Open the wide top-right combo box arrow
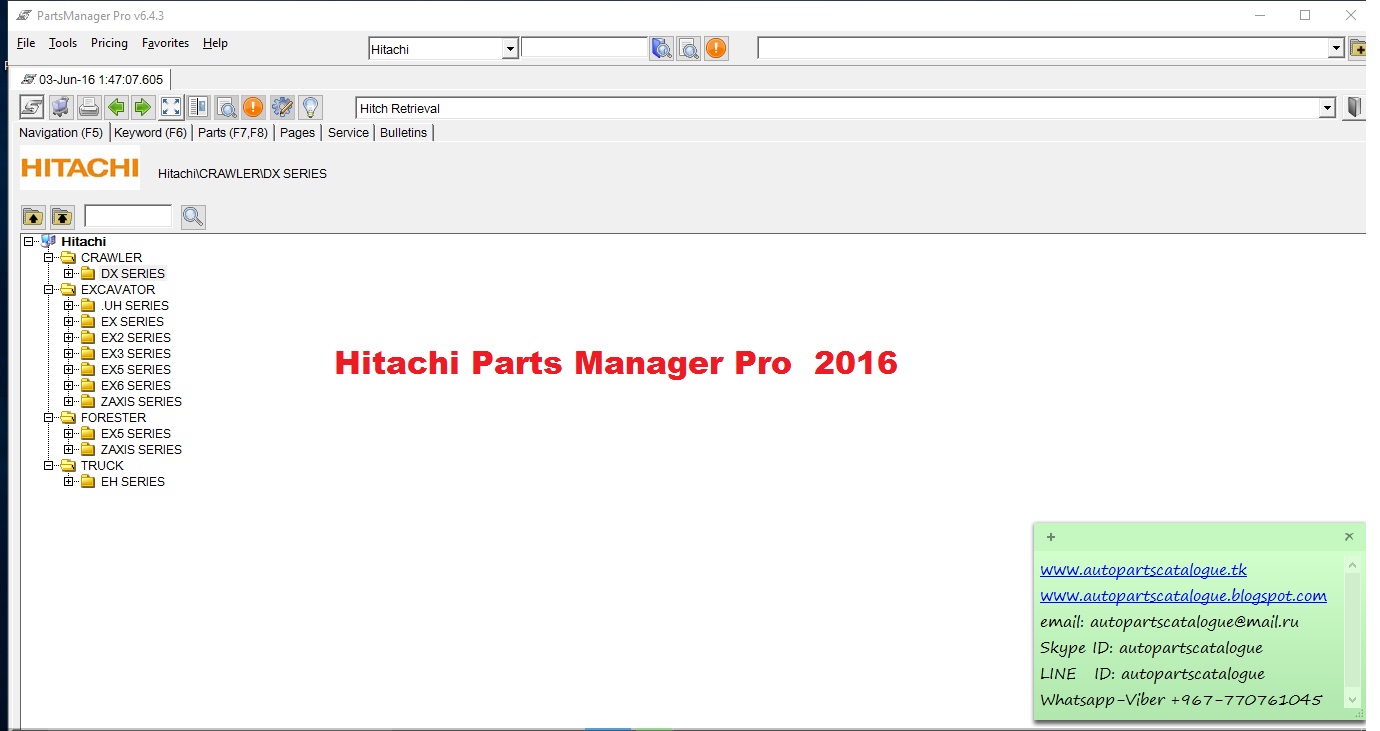Viewport: 1380px width, 731px height. (1336, 48)
